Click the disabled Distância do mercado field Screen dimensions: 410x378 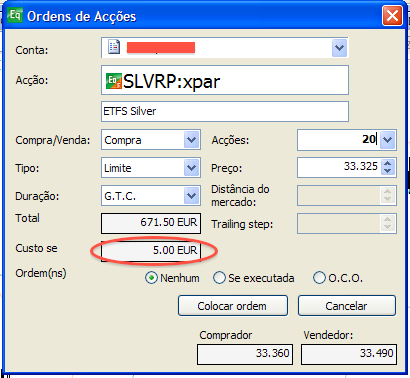point(347,196)
